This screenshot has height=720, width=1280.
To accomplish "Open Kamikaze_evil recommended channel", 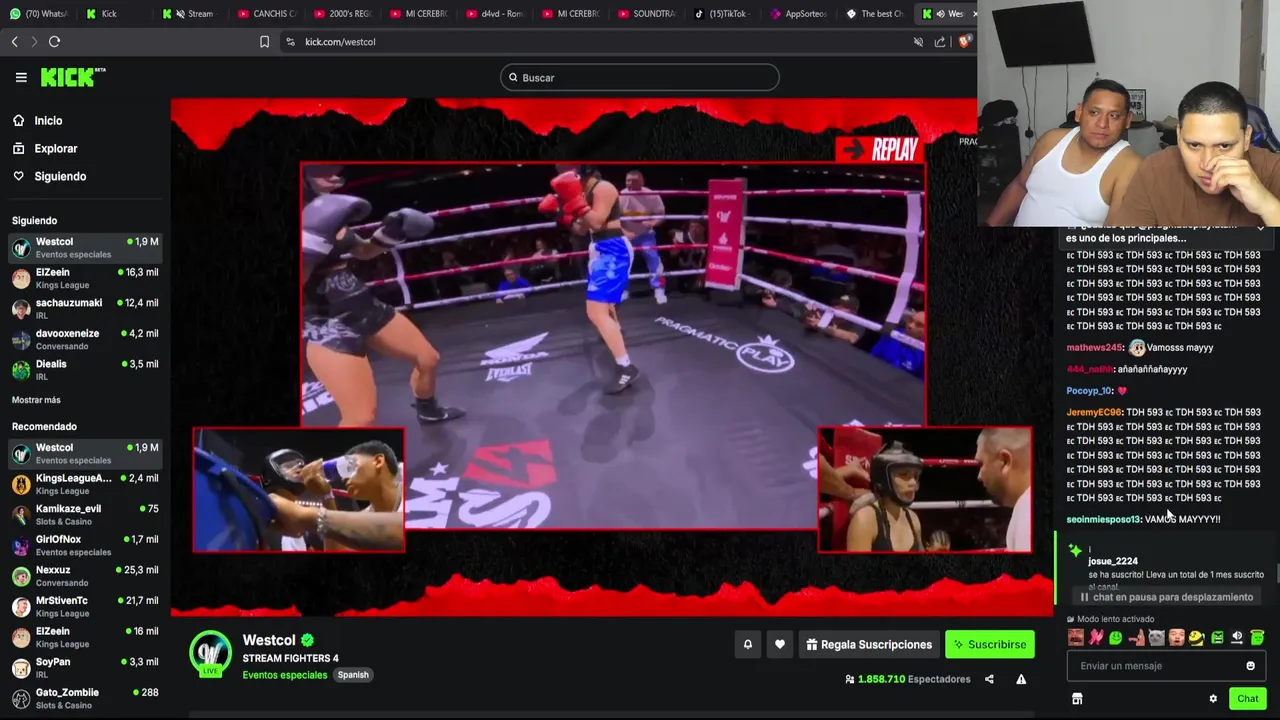I will point(85,514).
